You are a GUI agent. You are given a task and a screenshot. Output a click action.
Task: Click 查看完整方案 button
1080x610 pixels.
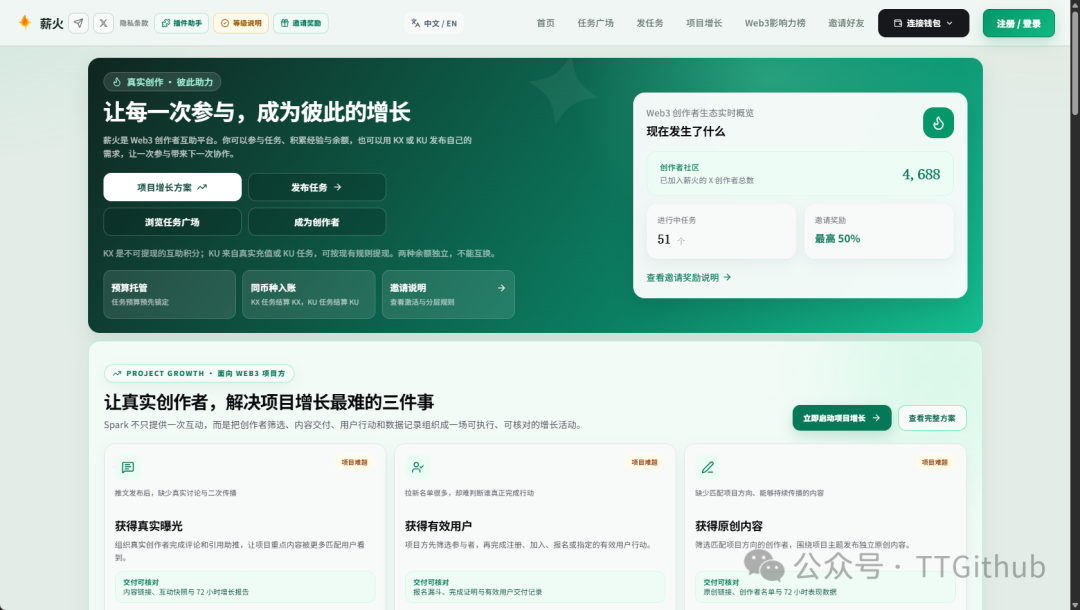(932, 418)
